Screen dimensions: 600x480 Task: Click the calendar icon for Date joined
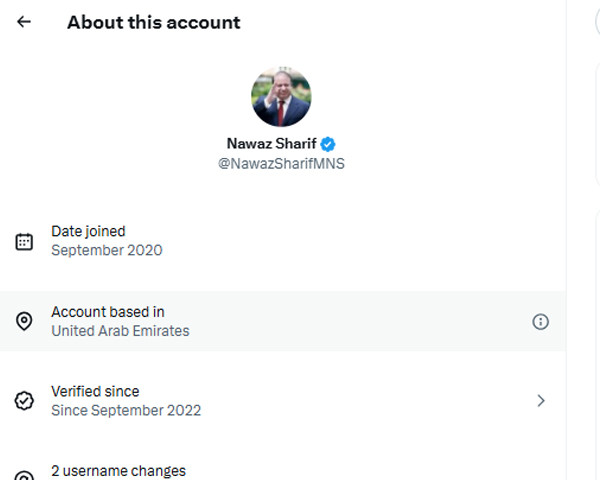[25, 241]
